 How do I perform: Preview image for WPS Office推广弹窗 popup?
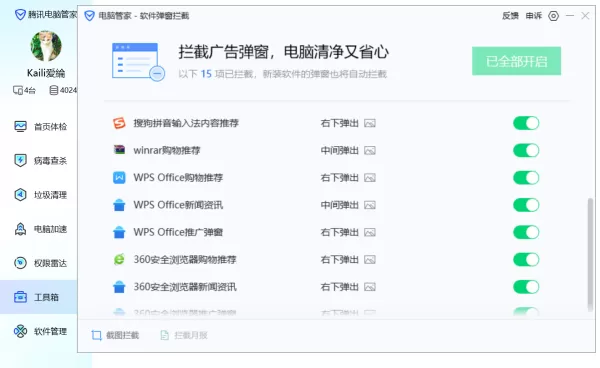tap(370, 232)
